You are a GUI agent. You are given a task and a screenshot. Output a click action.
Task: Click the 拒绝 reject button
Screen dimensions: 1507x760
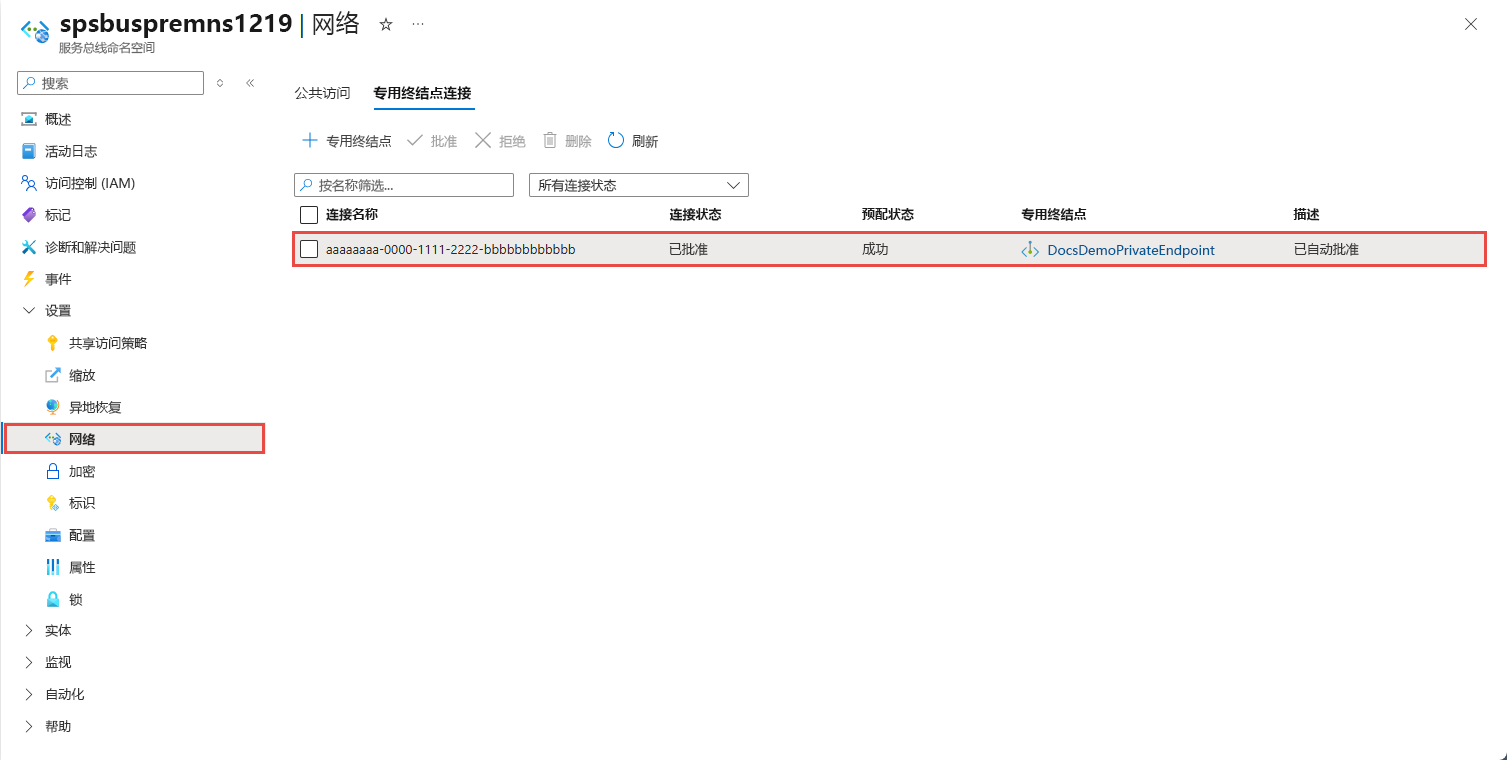point(500,141)
